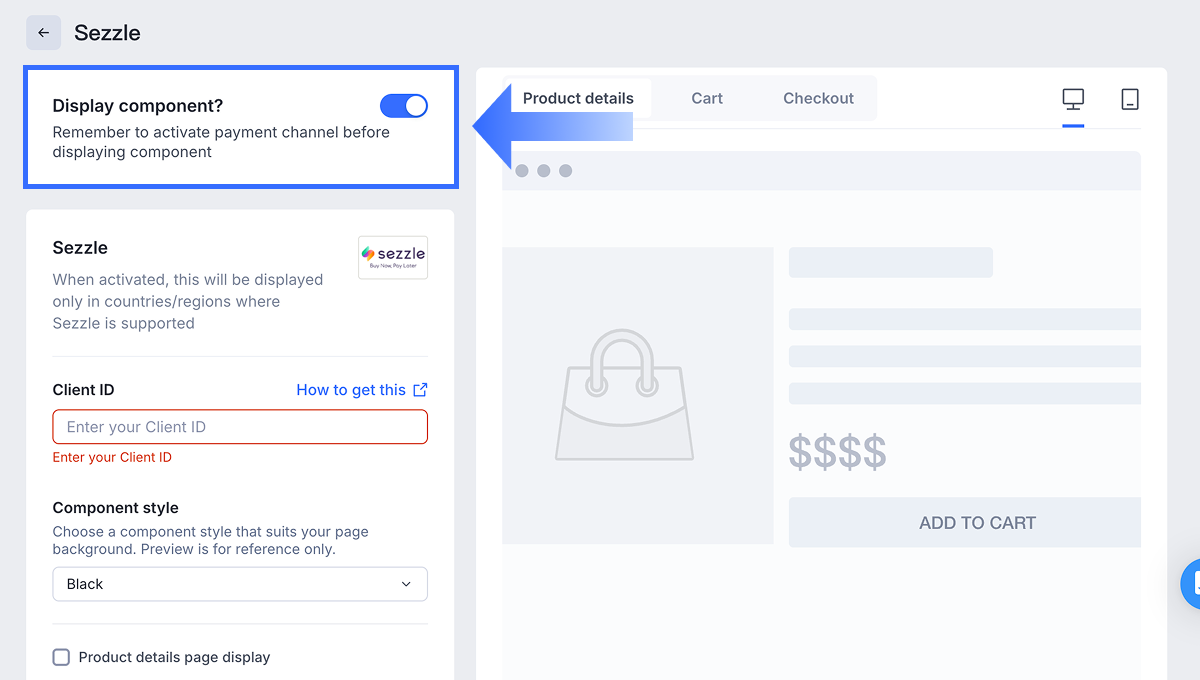The image size is (1200, 680).
Task: Switch to the Cart tab
Action: (707, 98)
